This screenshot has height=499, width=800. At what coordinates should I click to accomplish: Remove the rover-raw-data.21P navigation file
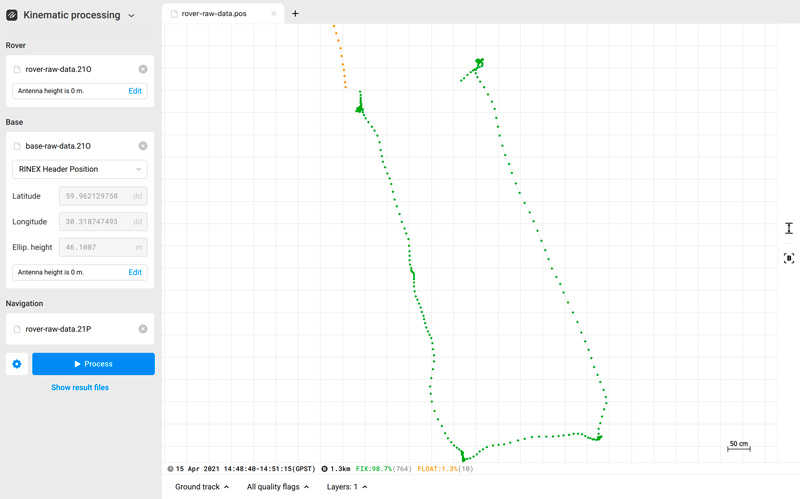click(143, 329)
